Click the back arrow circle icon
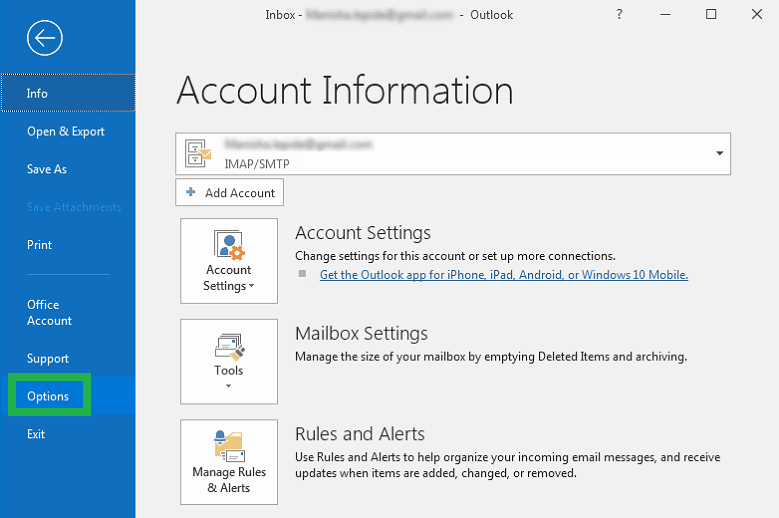This screenshot has width=779, height=518. (45, 38)
